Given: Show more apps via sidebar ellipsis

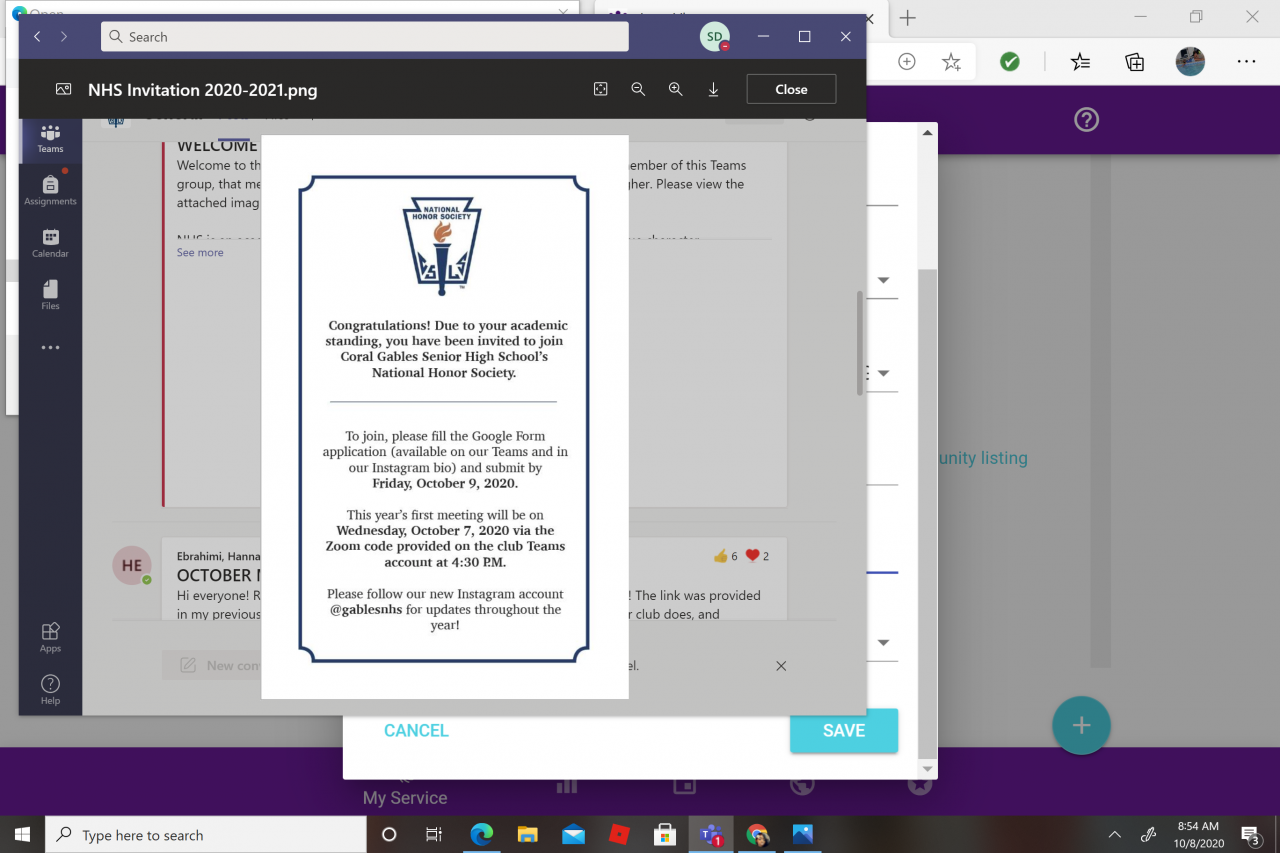Looking at the screenshot, I should tap(50, 348).
